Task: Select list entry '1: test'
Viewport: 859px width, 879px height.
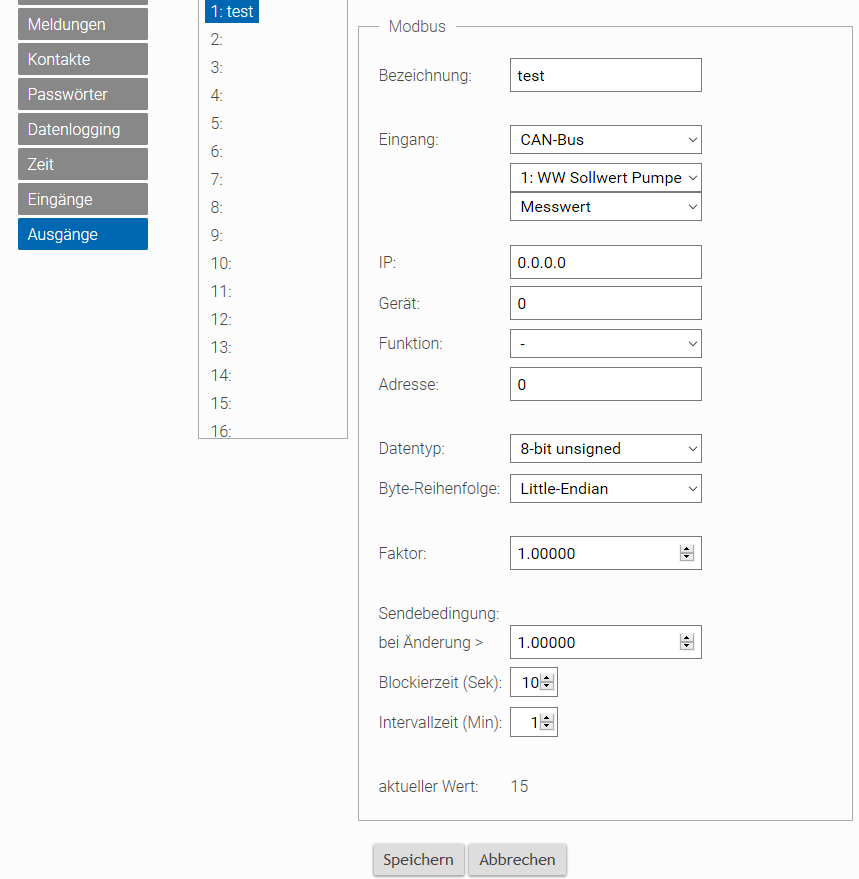Action: (x=232, y=11)
